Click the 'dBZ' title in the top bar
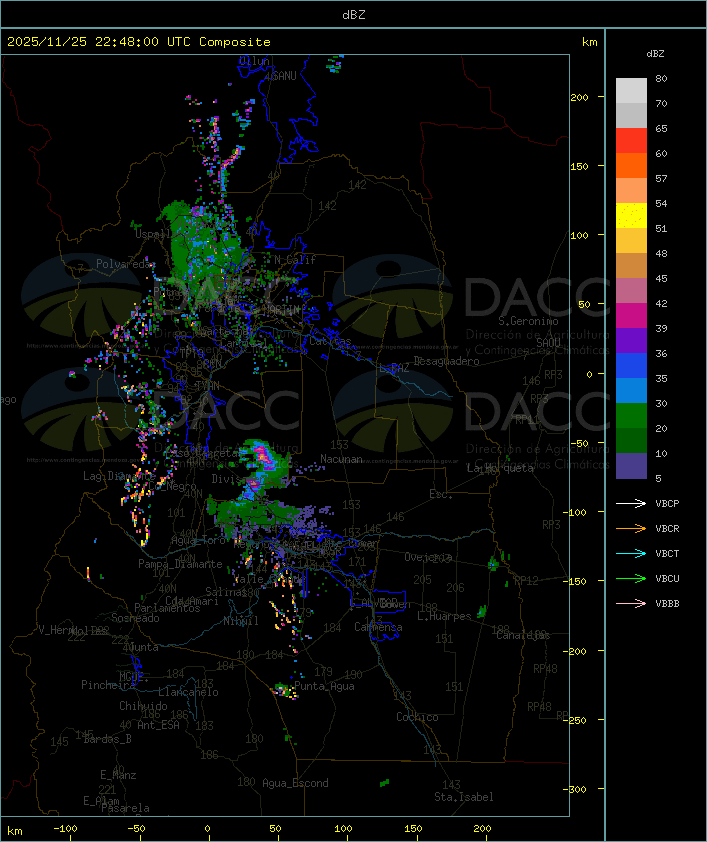The width and height of the screenshot is (707, 842). point(354,14)
